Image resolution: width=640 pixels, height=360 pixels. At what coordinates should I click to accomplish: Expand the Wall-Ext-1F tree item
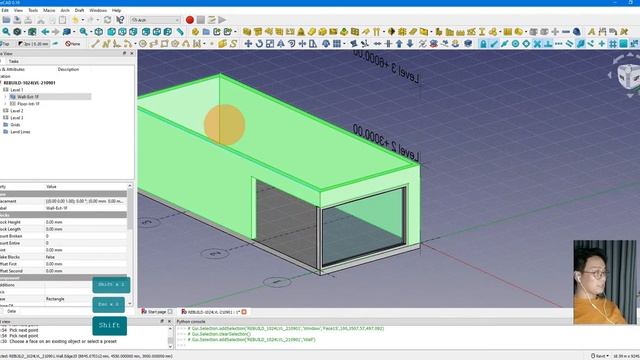point(5,97)
